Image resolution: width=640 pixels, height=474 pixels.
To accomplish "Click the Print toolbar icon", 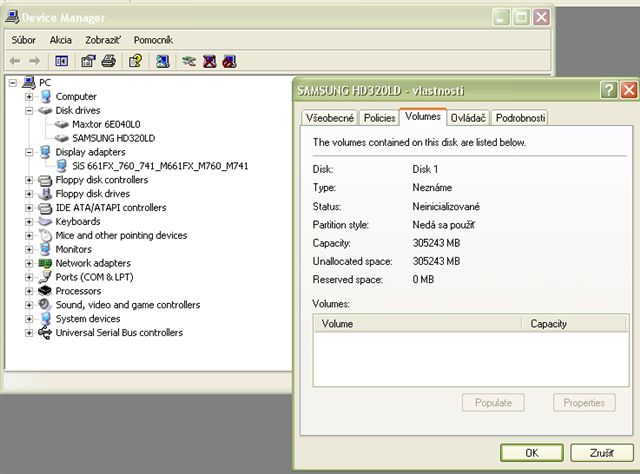I will tap(109, 61).
